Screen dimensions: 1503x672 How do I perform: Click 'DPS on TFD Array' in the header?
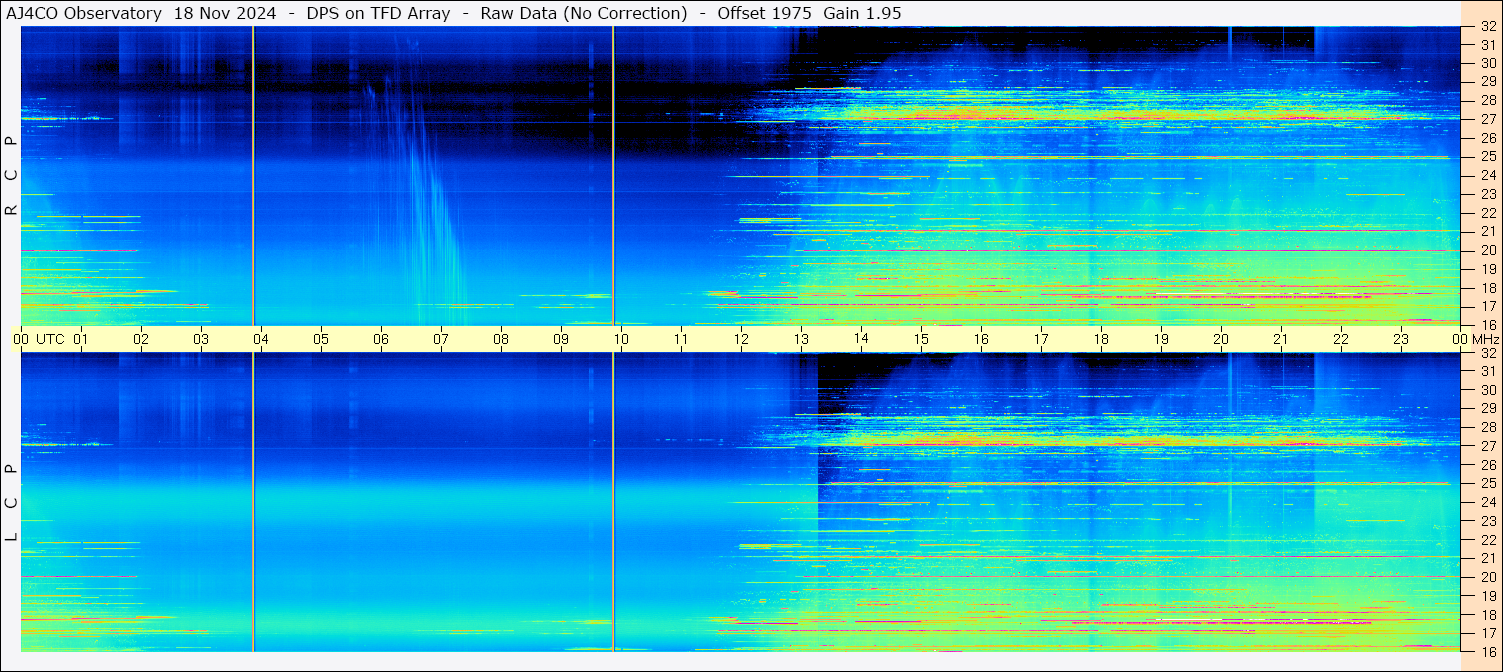point(378,13)
